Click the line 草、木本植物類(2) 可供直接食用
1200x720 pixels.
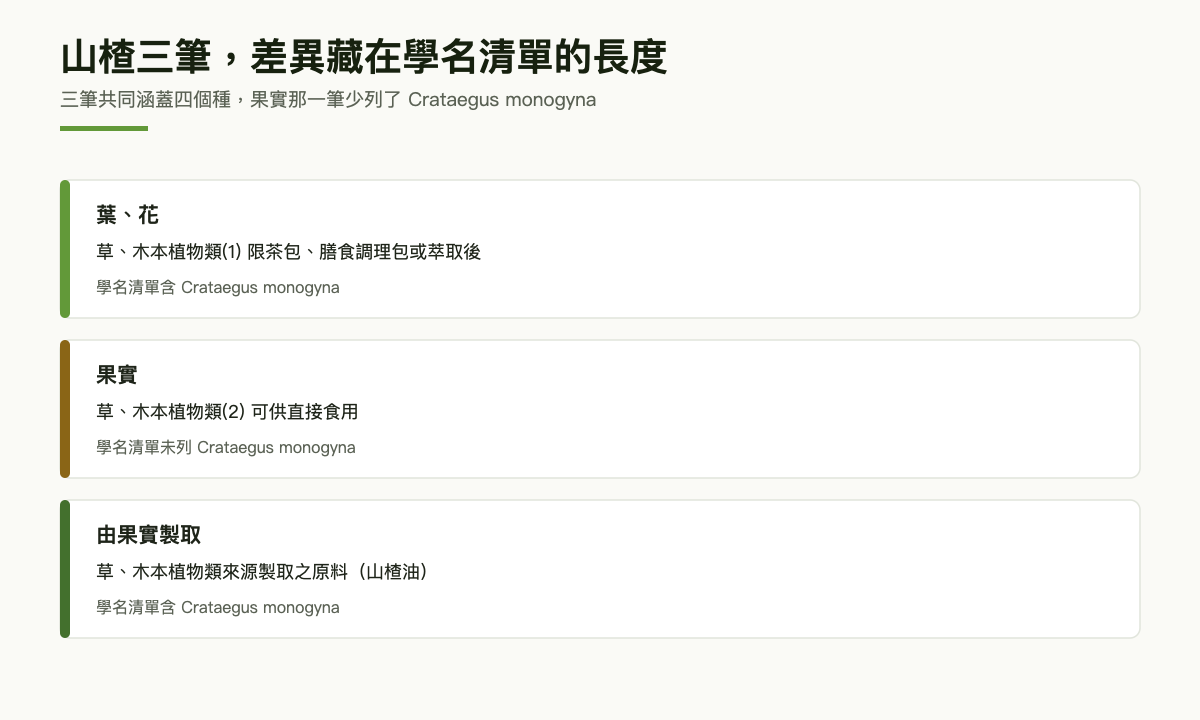point(227,412)
